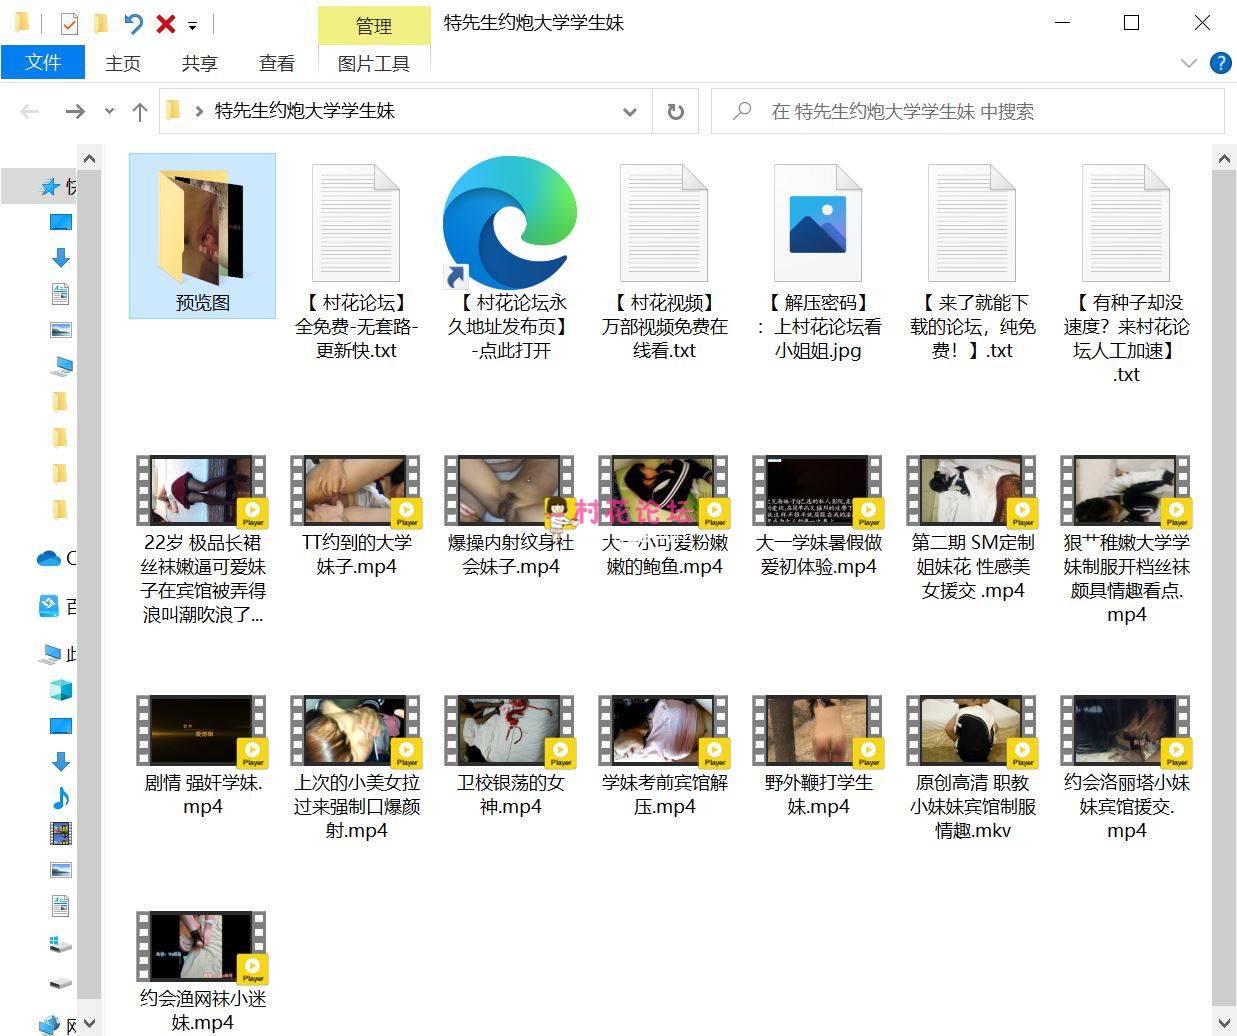Screen dimensions: 1237x1036
Task: Navigate forward with the right arrow button
Action: pos(75,112)
